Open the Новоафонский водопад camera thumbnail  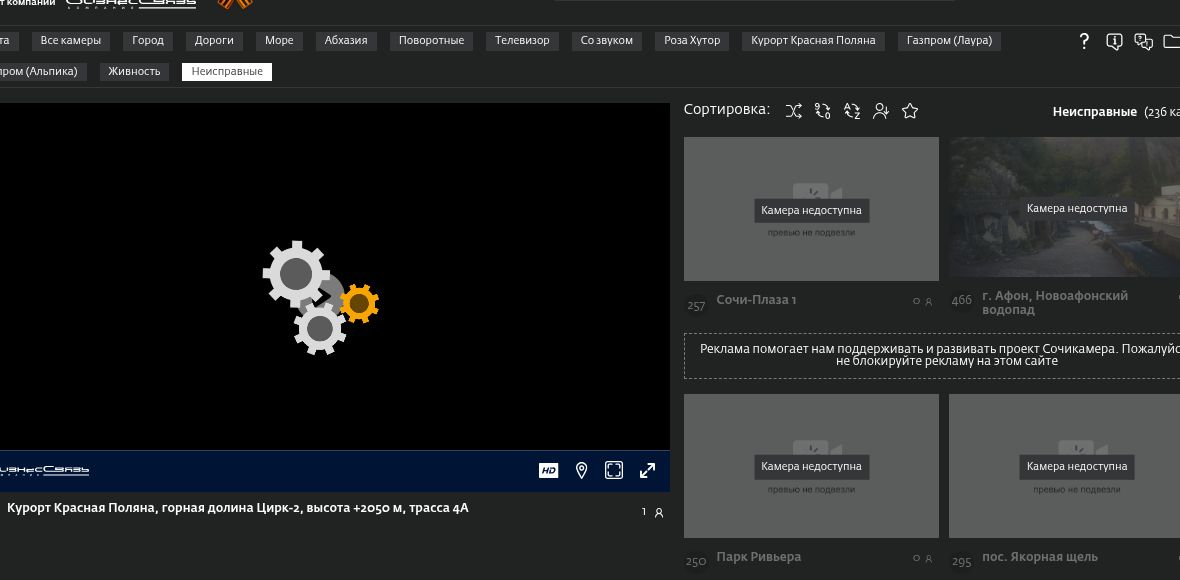(1064, 208)
